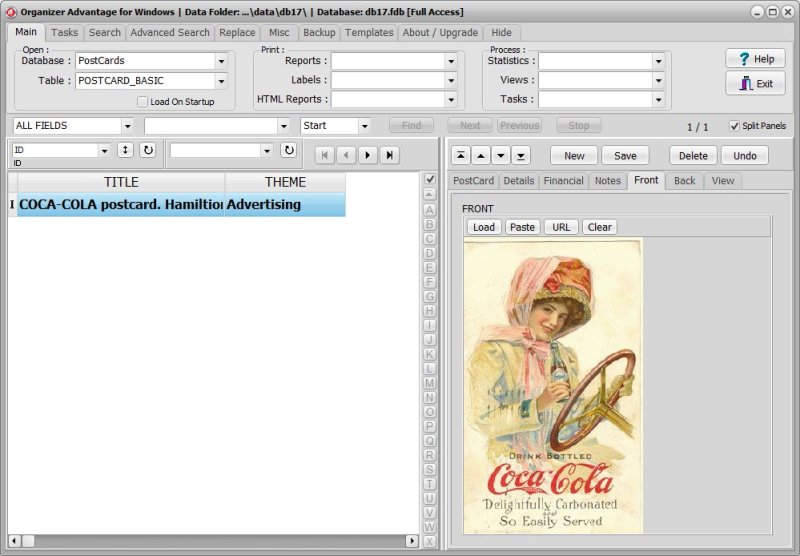Image resolution: width=800 pixels, height=556 pixels.
Task: Open the Database dropdown showing PostCards
Action: click(x=221, y=61)
